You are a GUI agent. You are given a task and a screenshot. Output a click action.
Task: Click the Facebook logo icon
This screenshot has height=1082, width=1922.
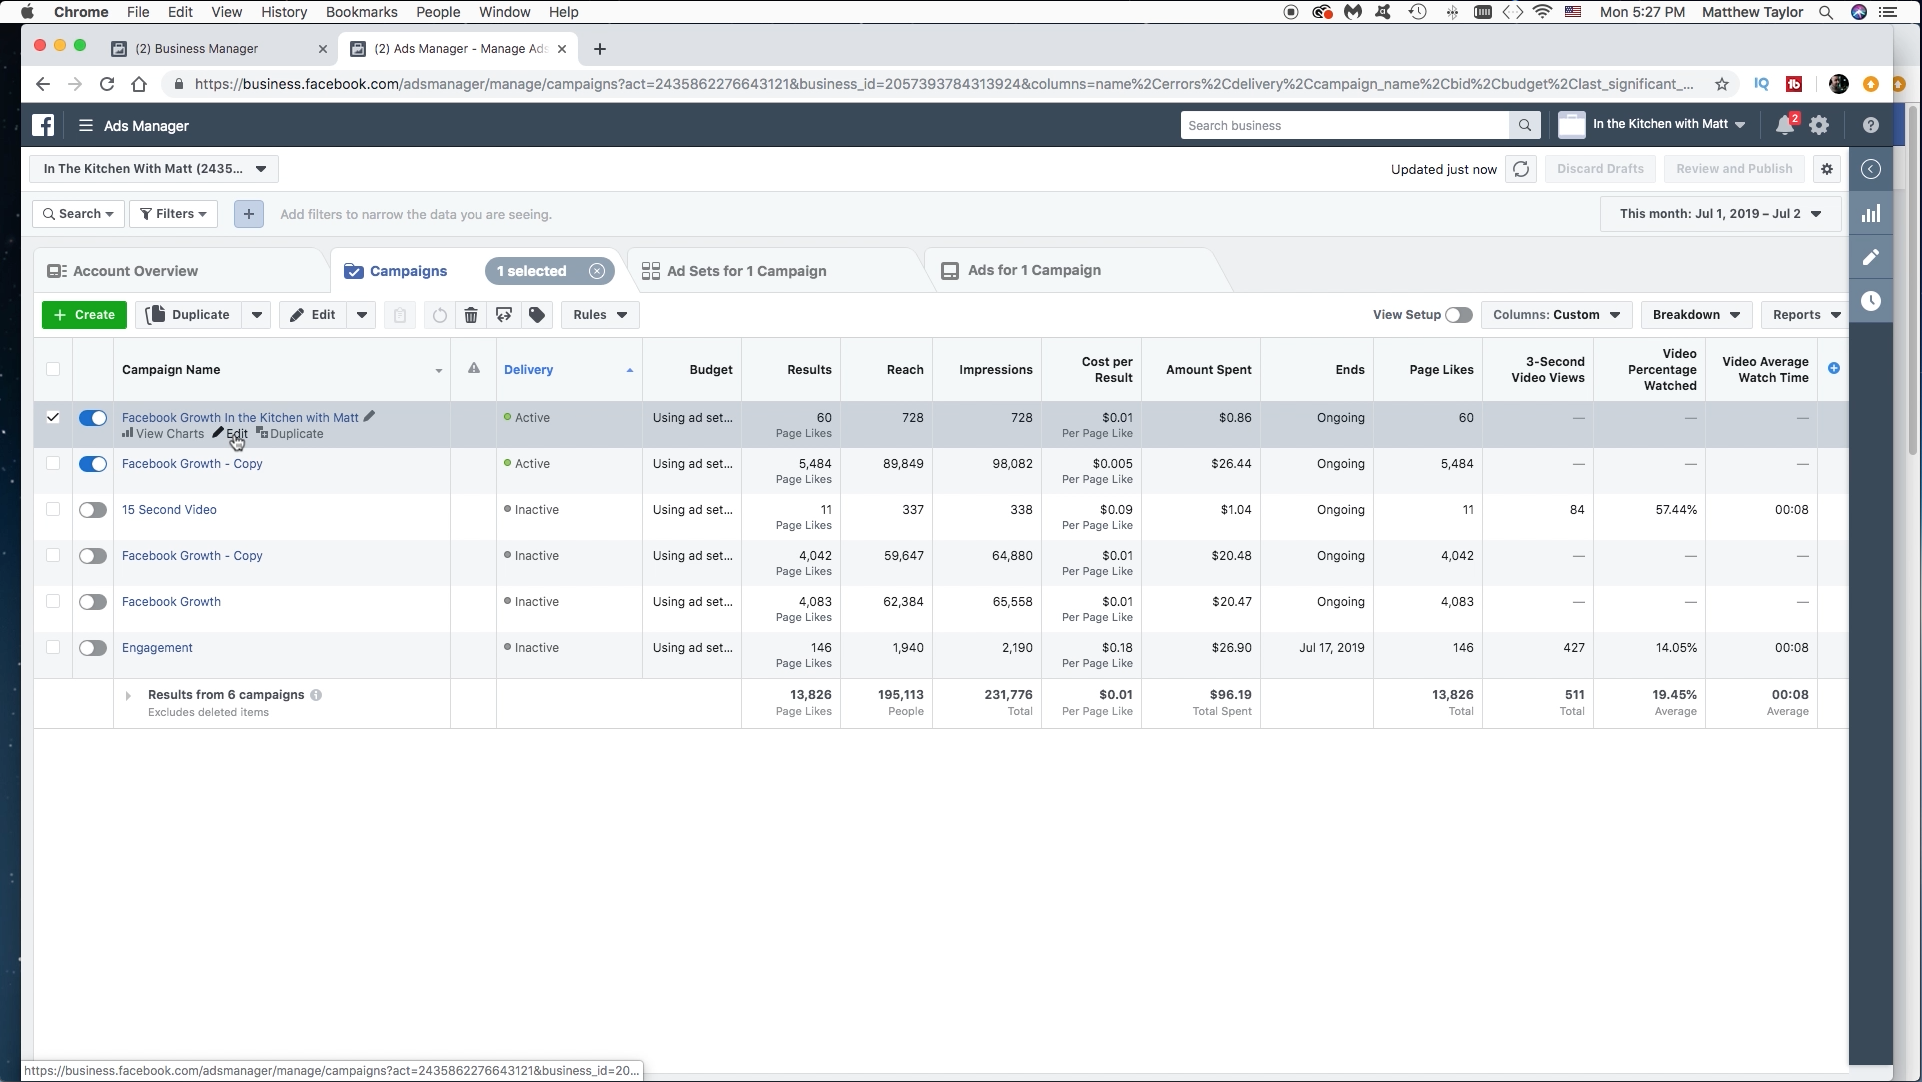tap(43, 125)
